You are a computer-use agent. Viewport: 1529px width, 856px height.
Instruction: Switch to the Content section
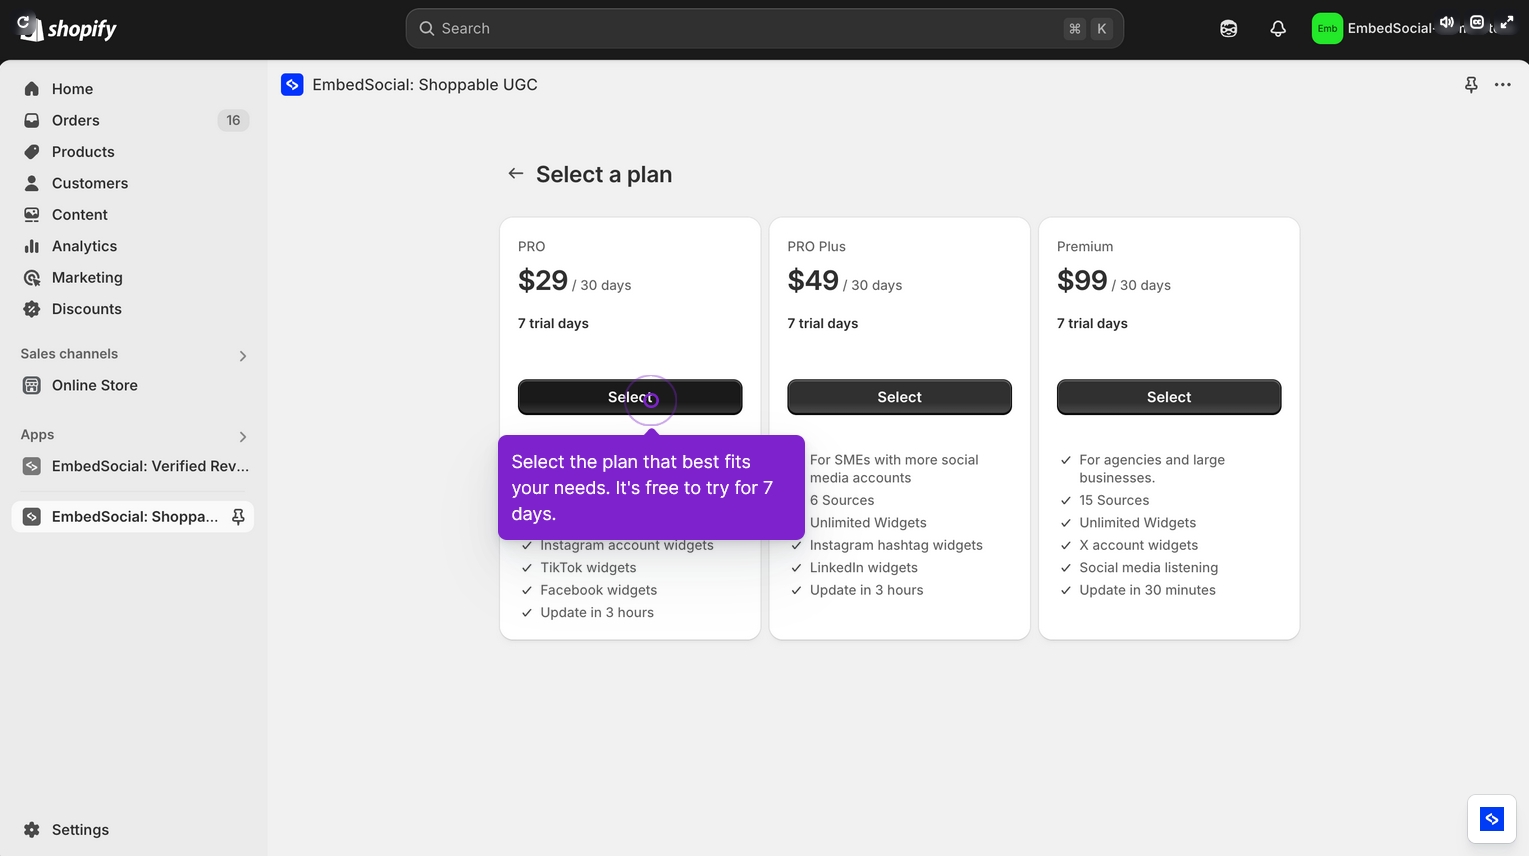click(31, 214)
